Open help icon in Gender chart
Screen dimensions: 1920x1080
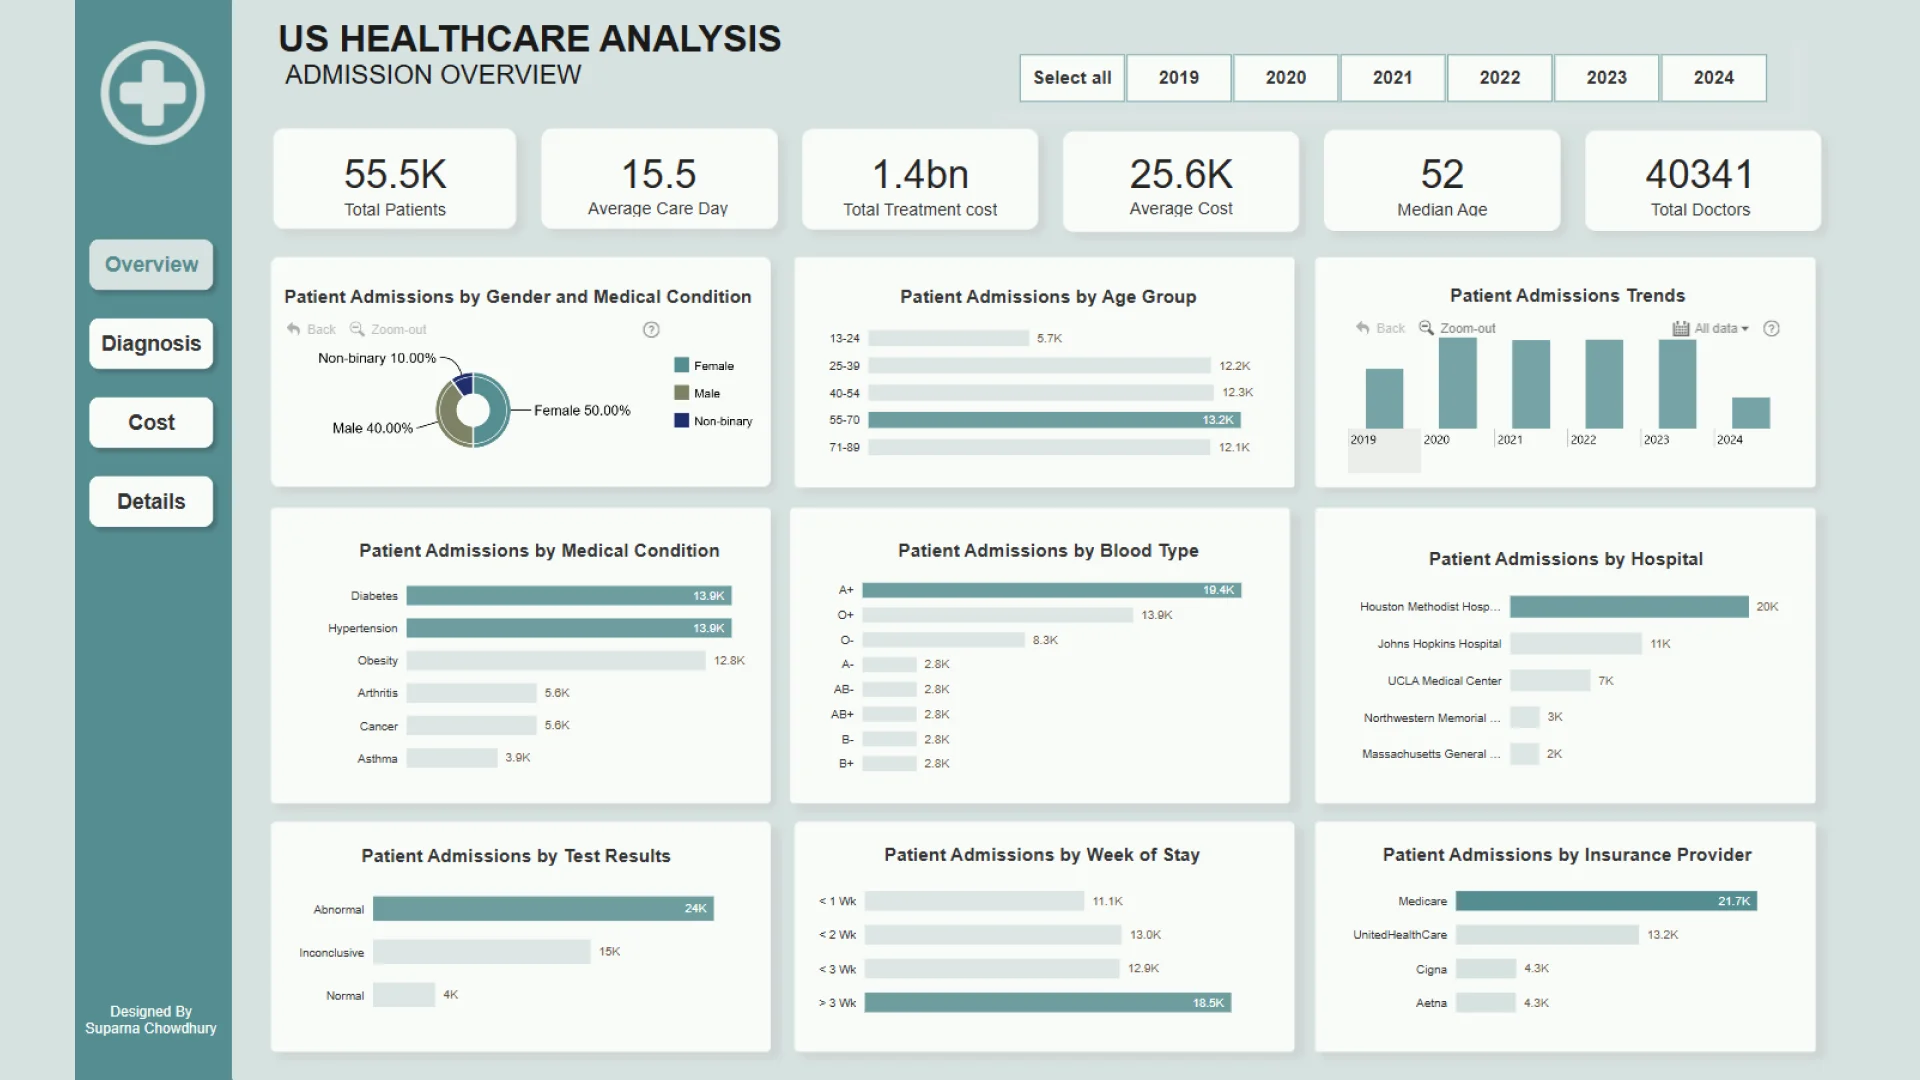651,330
